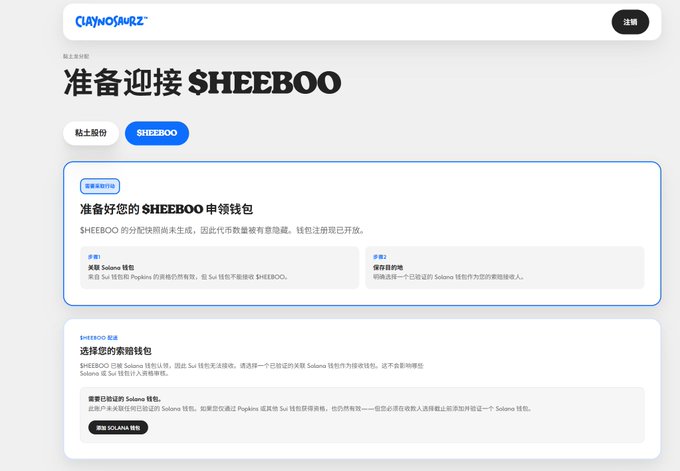Click the 步骤2 label
This screenshot has height=471, width=680.
[379, 257]
